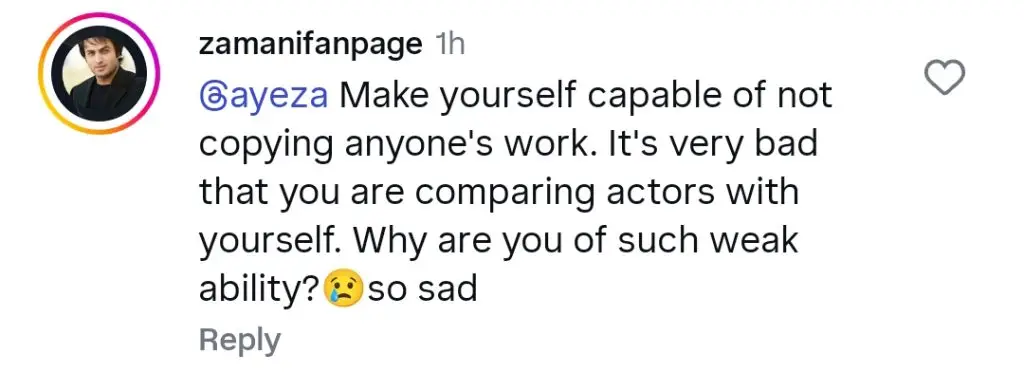Click the zamanifanpage username
1024x373 pixels.
pos(310,44)
